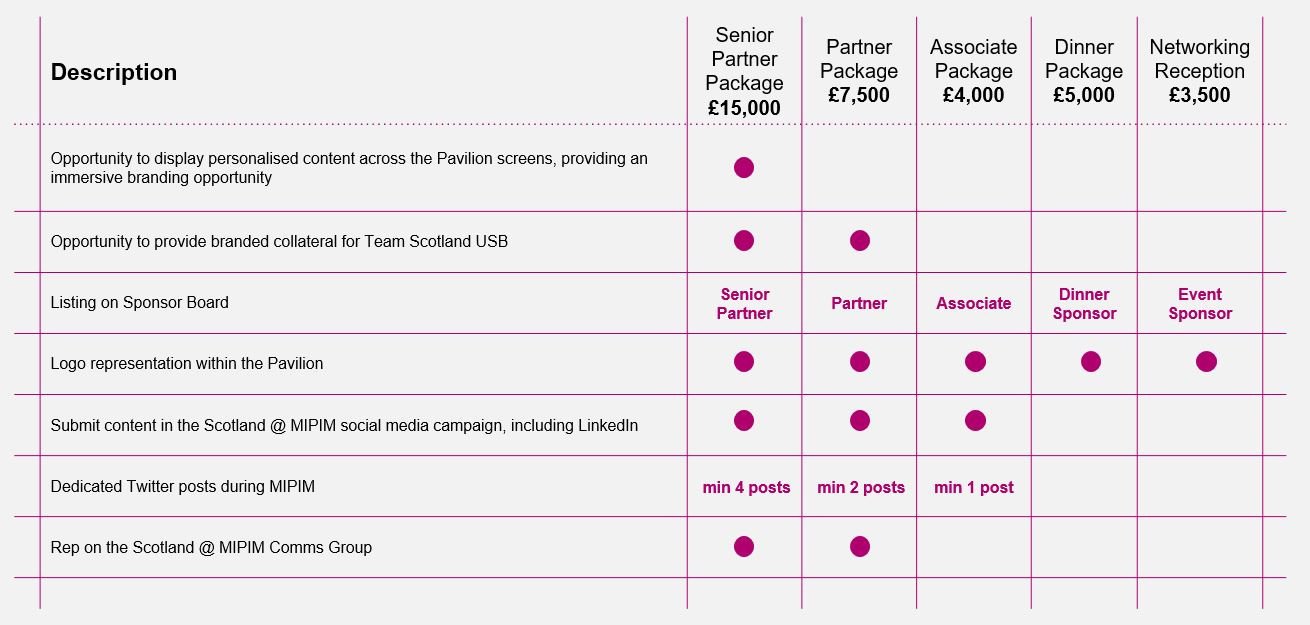Click Senior Partner dot for branded USB collateral
This screenshot has width=1310, height=625.
point(744,241)
